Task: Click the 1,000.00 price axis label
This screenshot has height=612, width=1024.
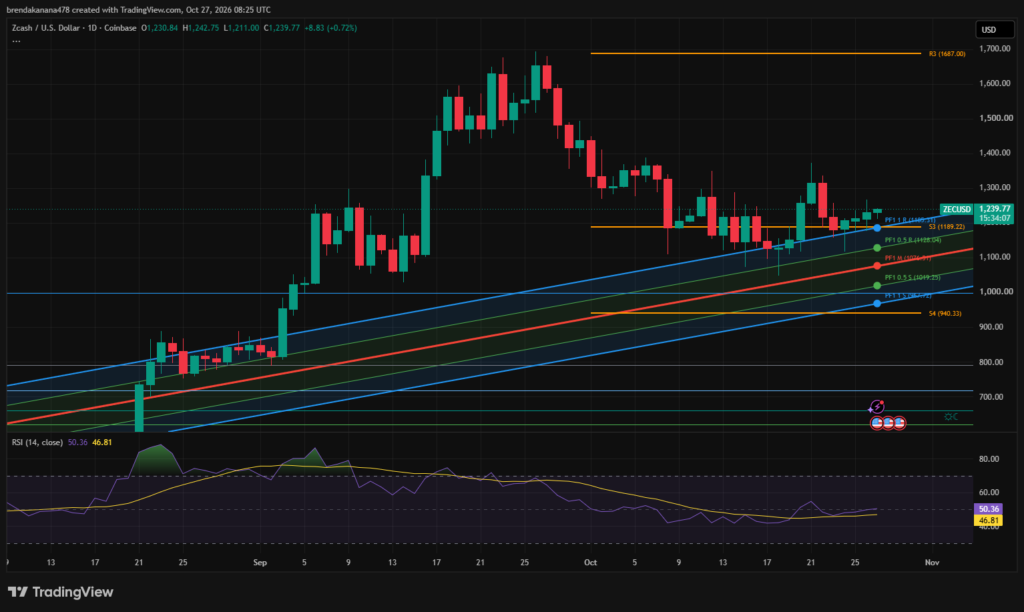Action: [x=995, y=291]
